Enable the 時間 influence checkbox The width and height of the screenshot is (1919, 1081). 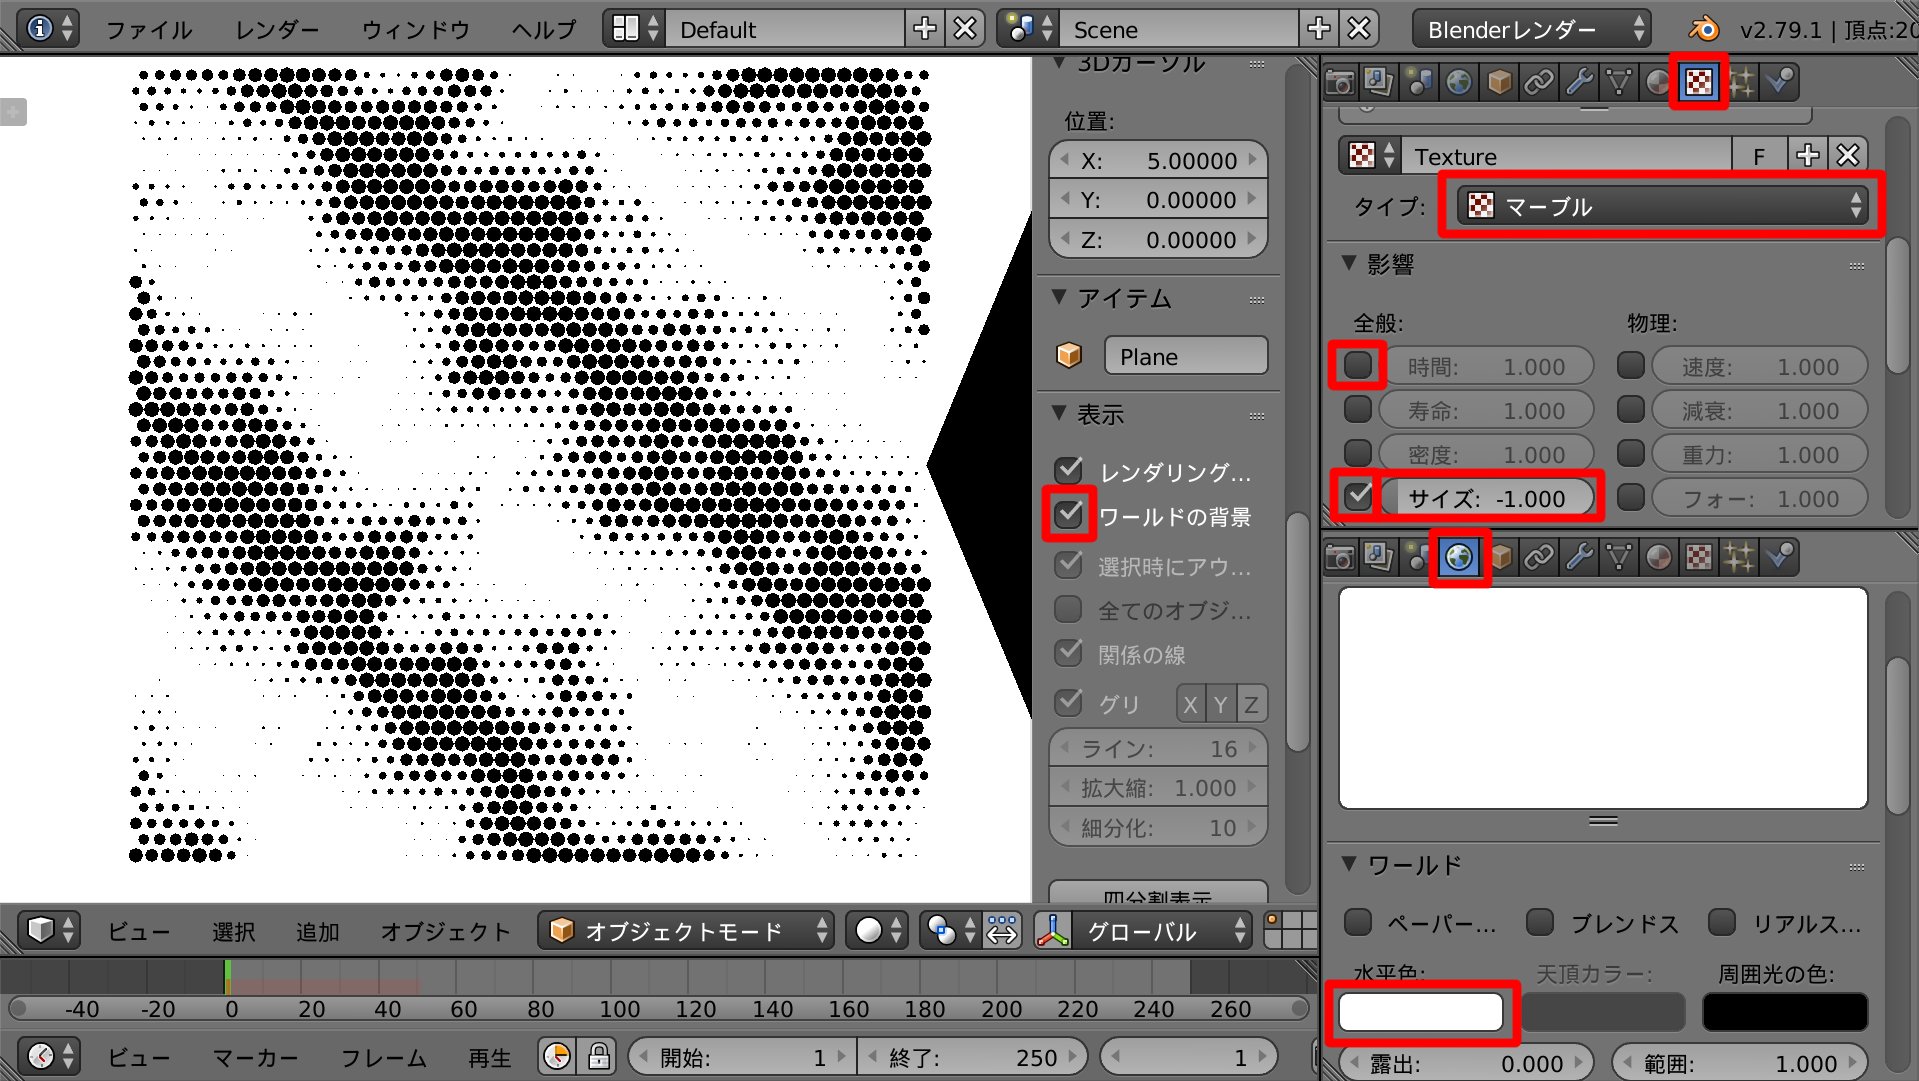pyautogui.click(x=1358, y=365)
